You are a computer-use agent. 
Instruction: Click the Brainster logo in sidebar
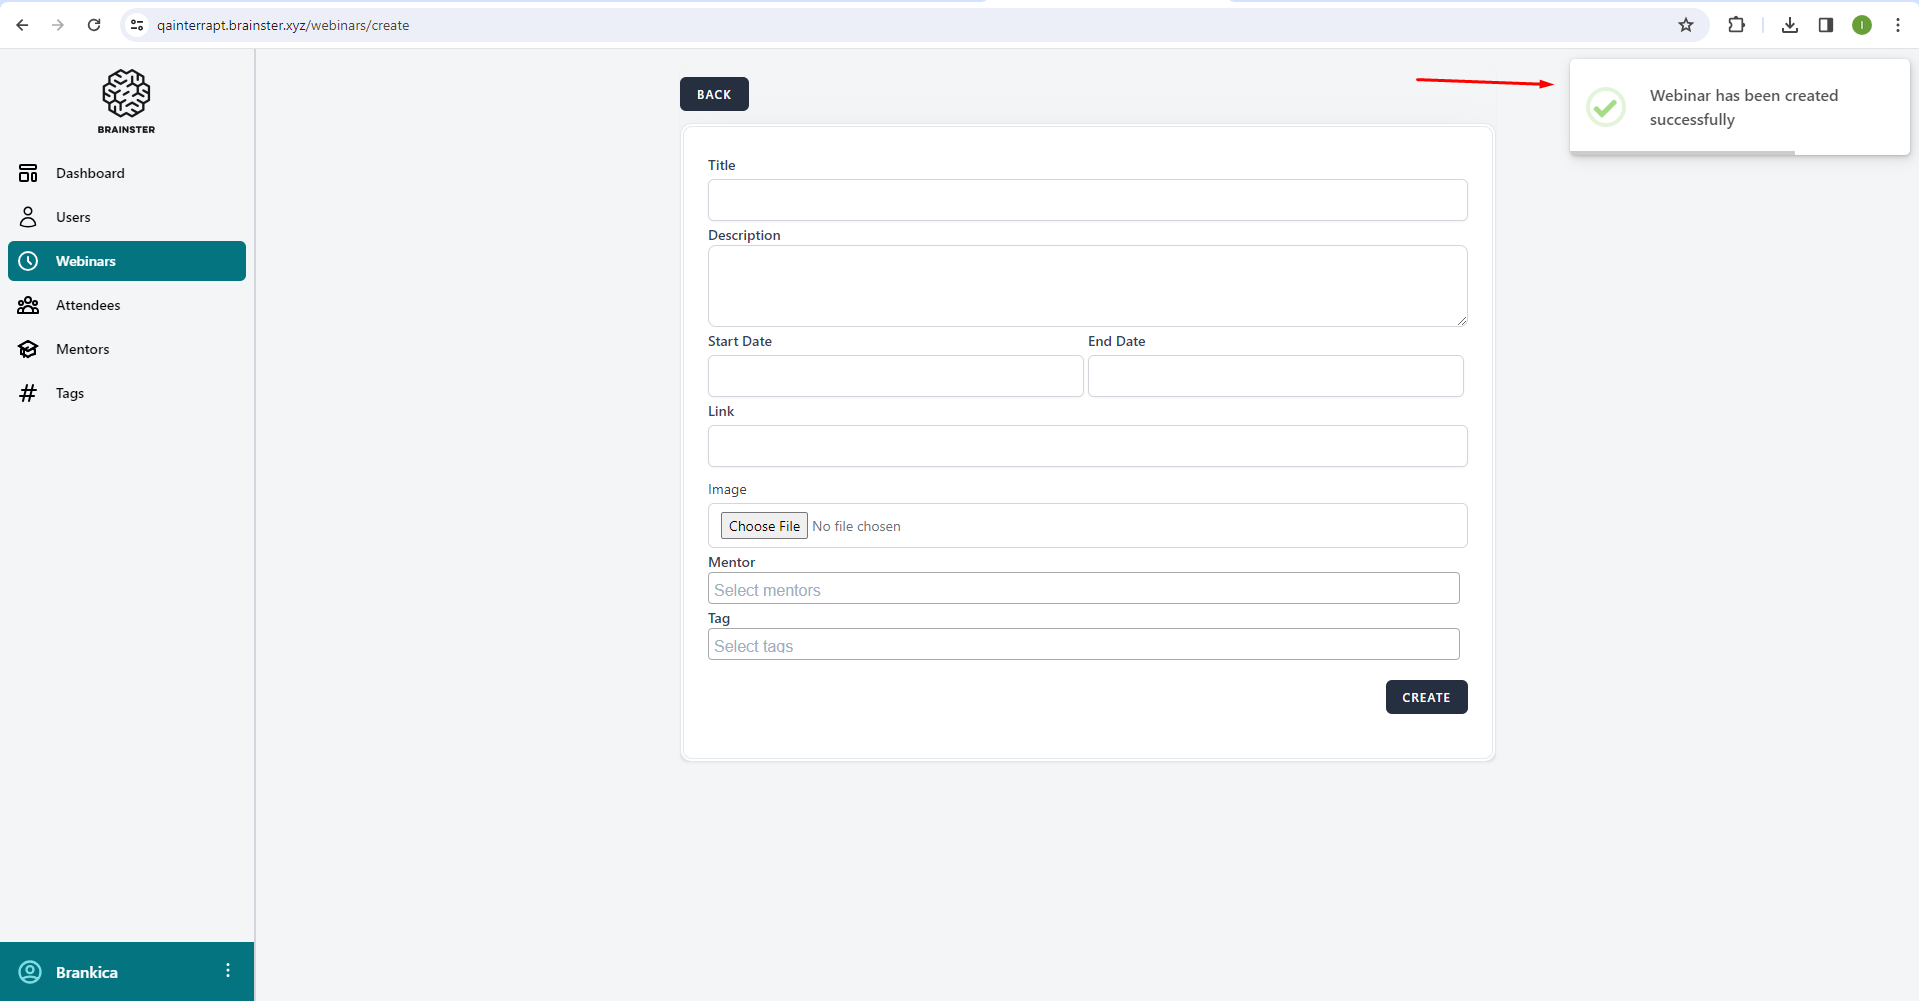pyautogui.click(x=126, y=100)
